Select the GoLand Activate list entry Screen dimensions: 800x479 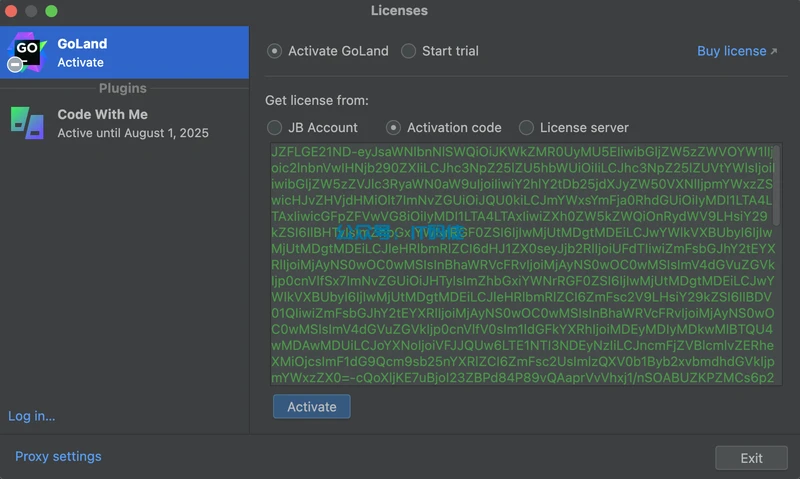pyautogui.click(x=124, y=53)
